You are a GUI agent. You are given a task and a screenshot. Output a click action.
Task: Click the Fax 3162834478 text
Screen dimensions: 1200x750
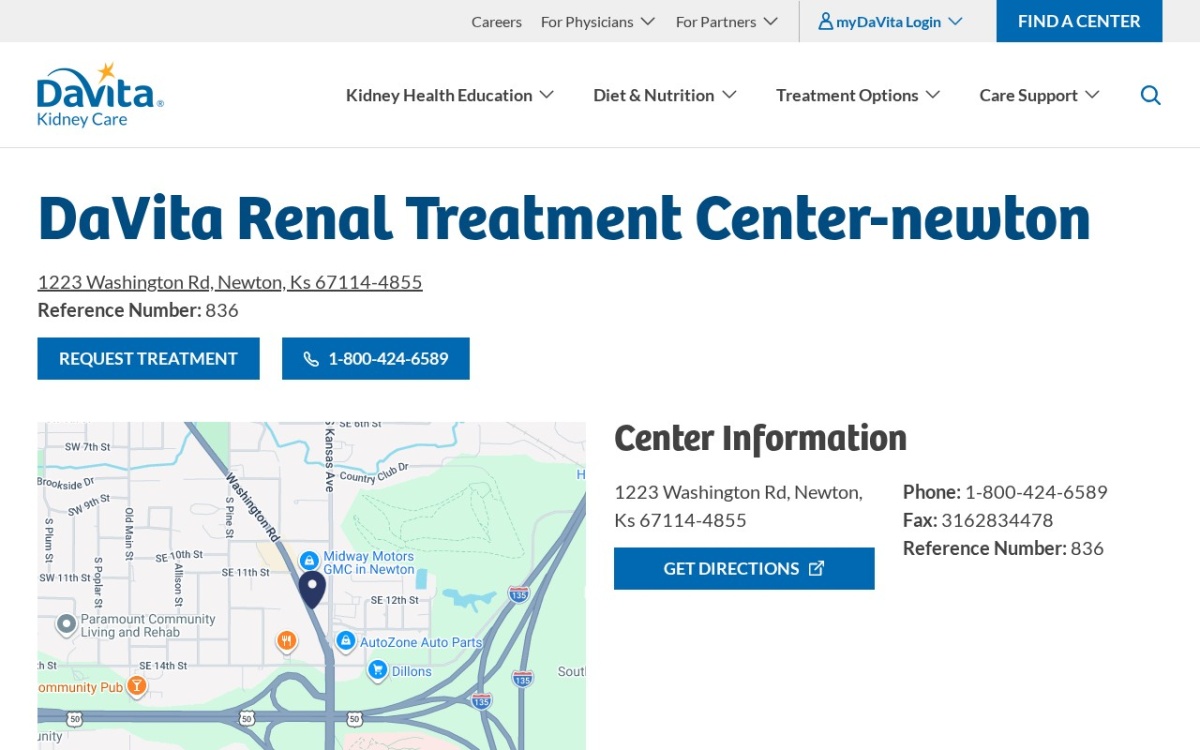(x=978, y=520)
